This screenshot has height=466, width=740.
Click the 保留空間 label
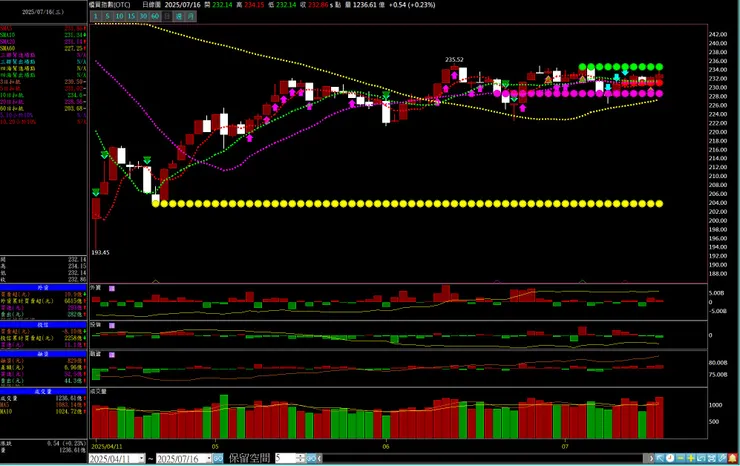click(250, 458)
